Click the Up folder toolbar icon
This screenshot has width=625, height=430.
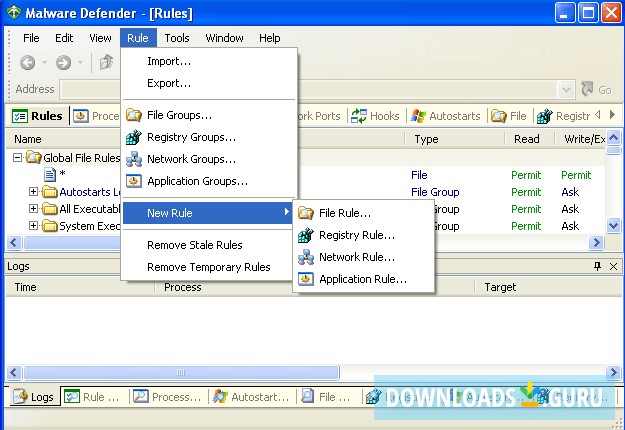point(106,62)
